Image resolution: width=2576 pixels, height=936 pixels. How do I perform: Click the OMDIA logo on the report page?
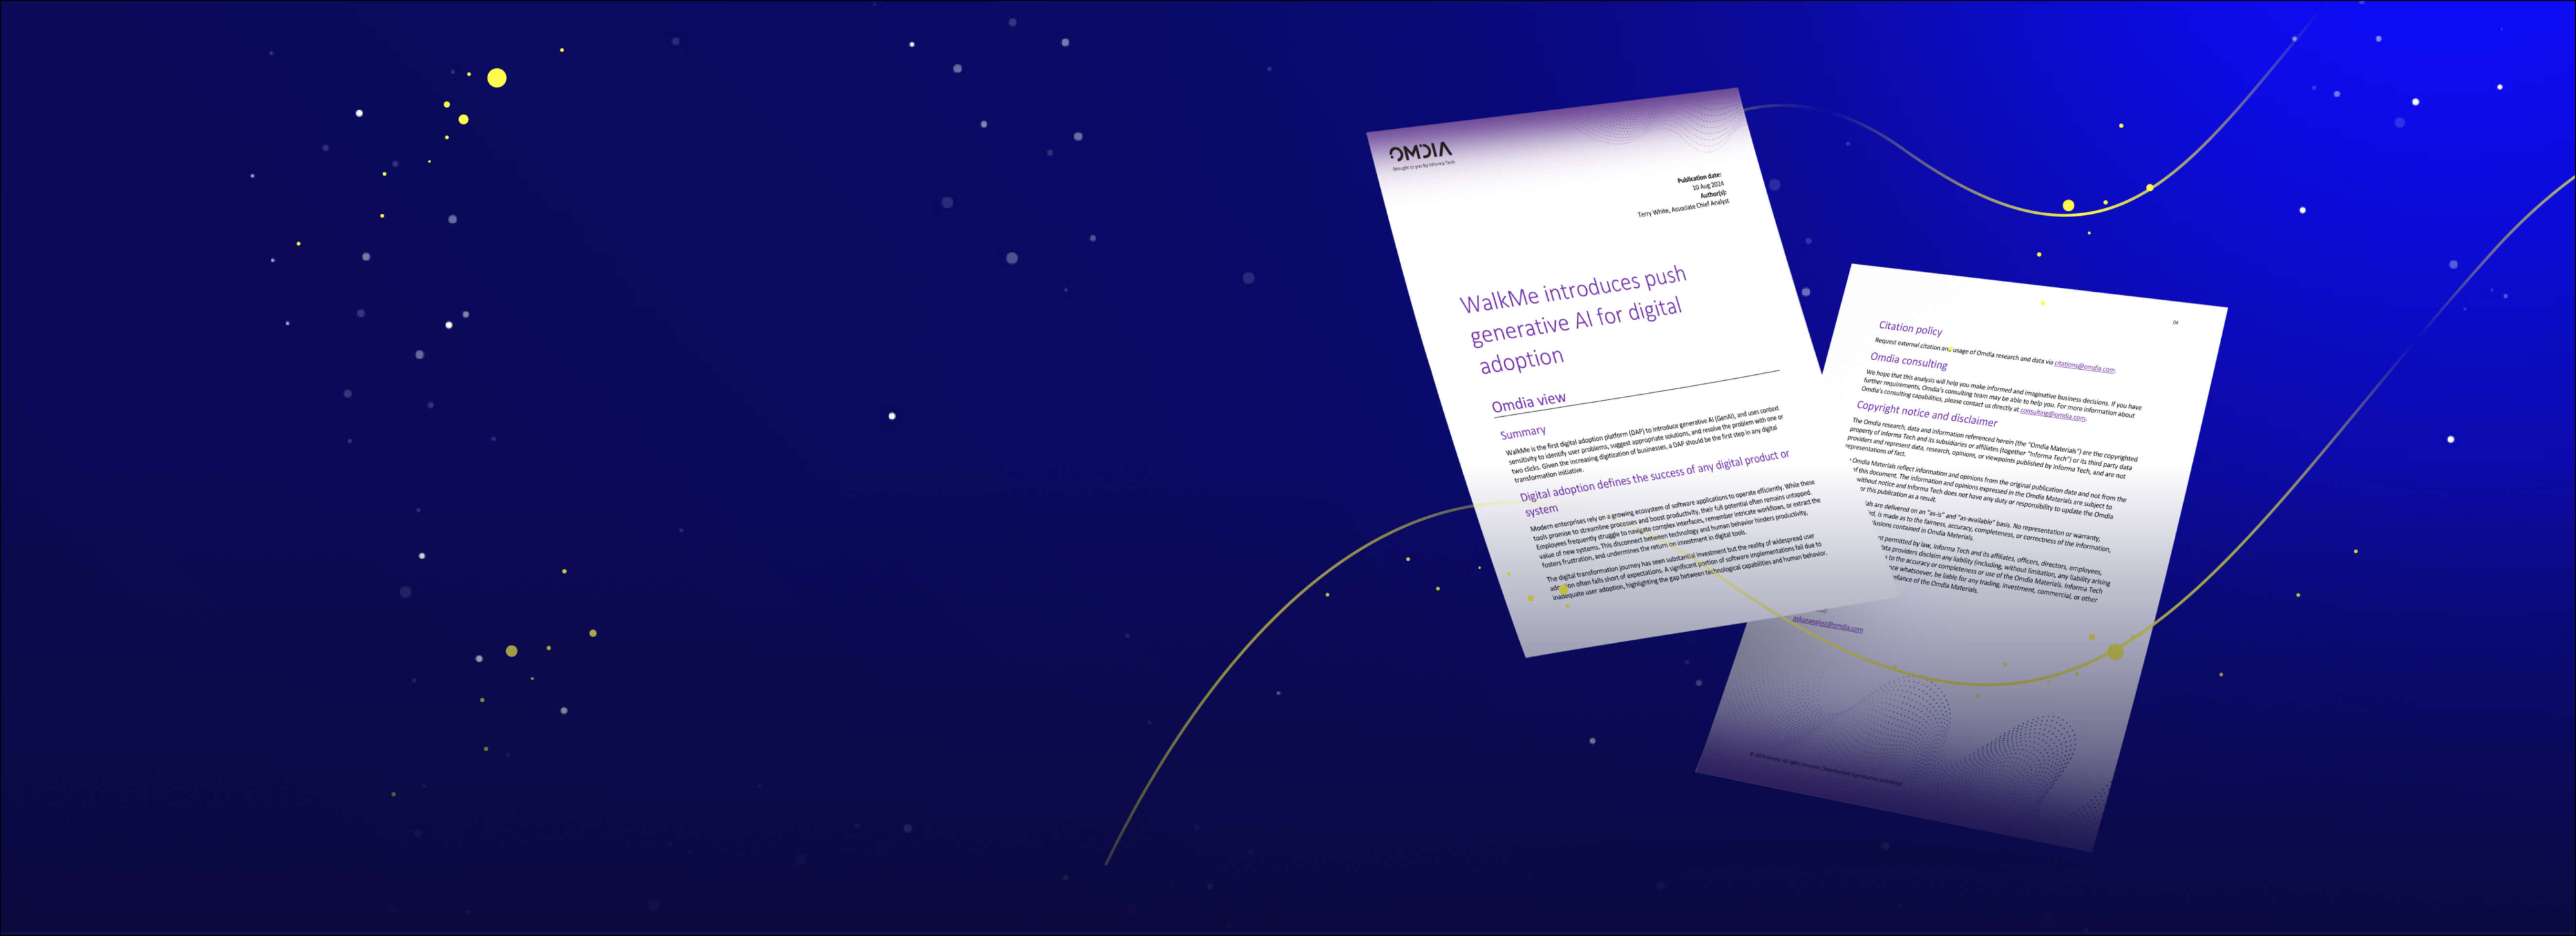pyautogui.click(x=1421, y=152)
